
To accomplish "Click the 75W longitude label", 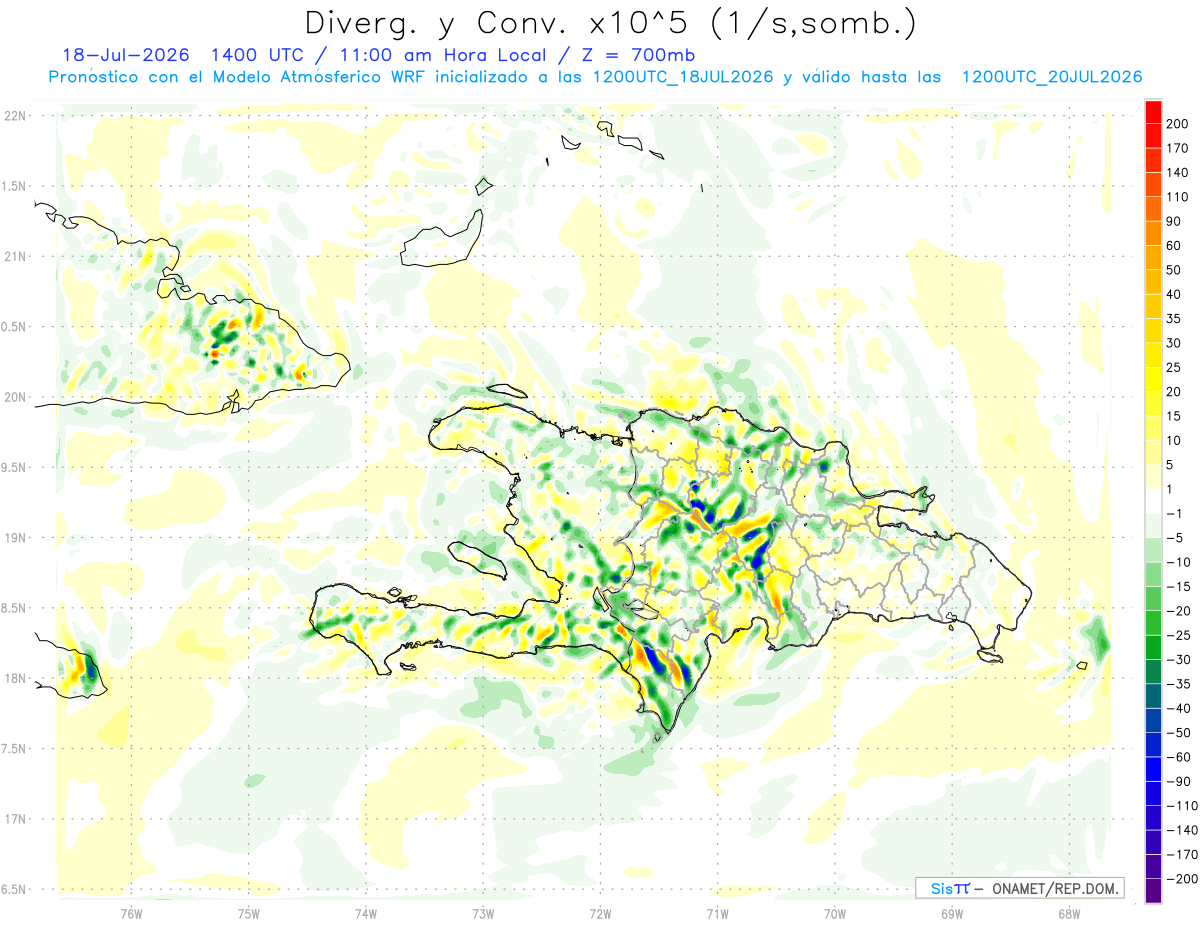I will coord(249,913).
